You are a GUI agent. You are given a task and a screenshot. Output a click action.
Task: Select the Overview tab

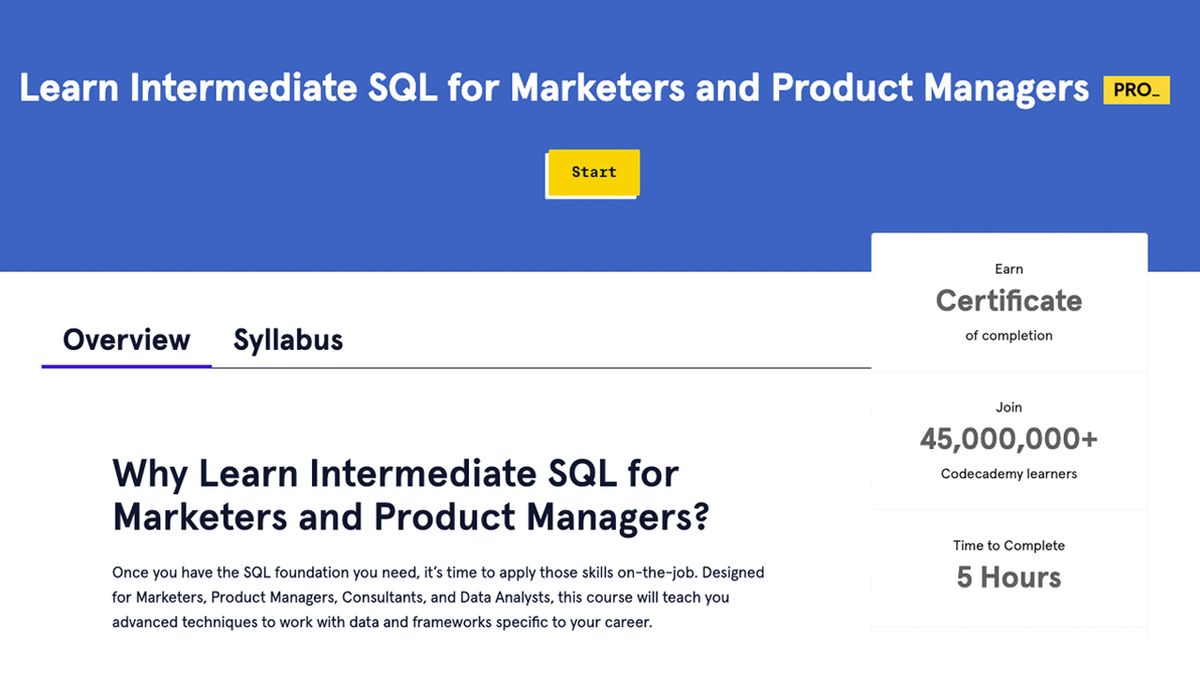[x=126, y=340]
